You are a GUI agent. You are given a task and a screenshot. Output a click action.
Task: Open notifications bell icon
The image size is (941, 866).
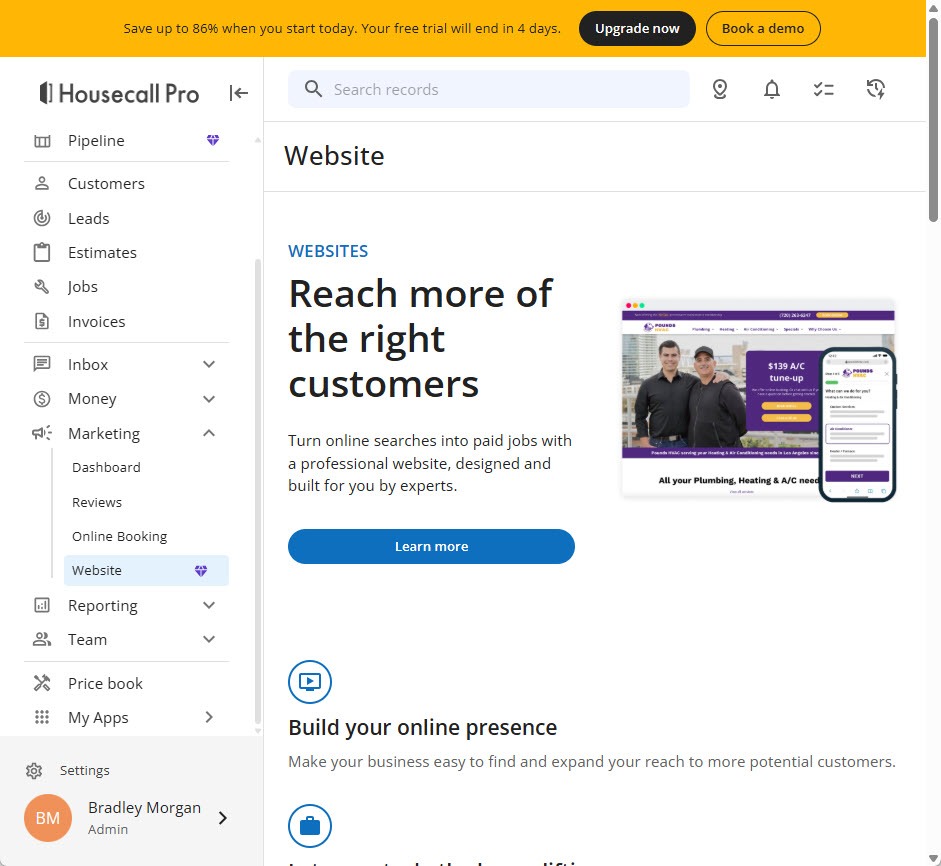771,89
